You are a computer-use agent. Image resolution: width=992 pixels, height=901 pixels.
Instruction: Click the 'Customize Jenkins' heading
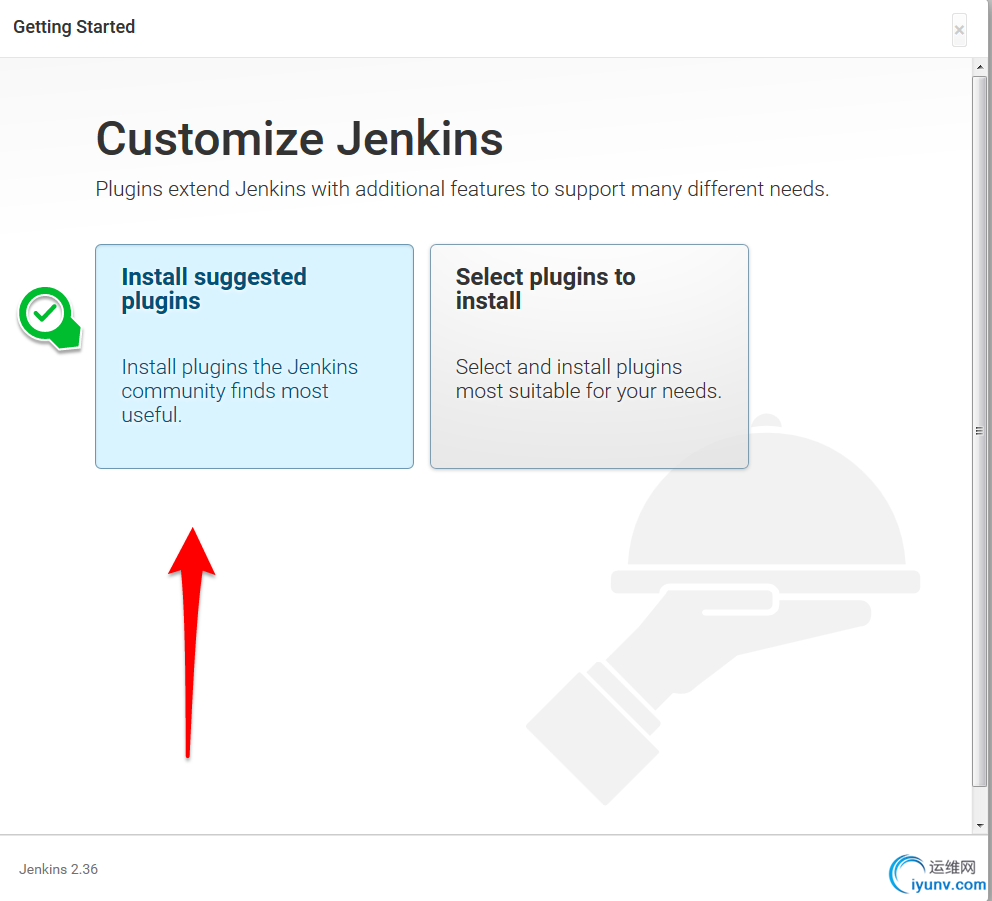pyautogui.click(x=299, y=139)
